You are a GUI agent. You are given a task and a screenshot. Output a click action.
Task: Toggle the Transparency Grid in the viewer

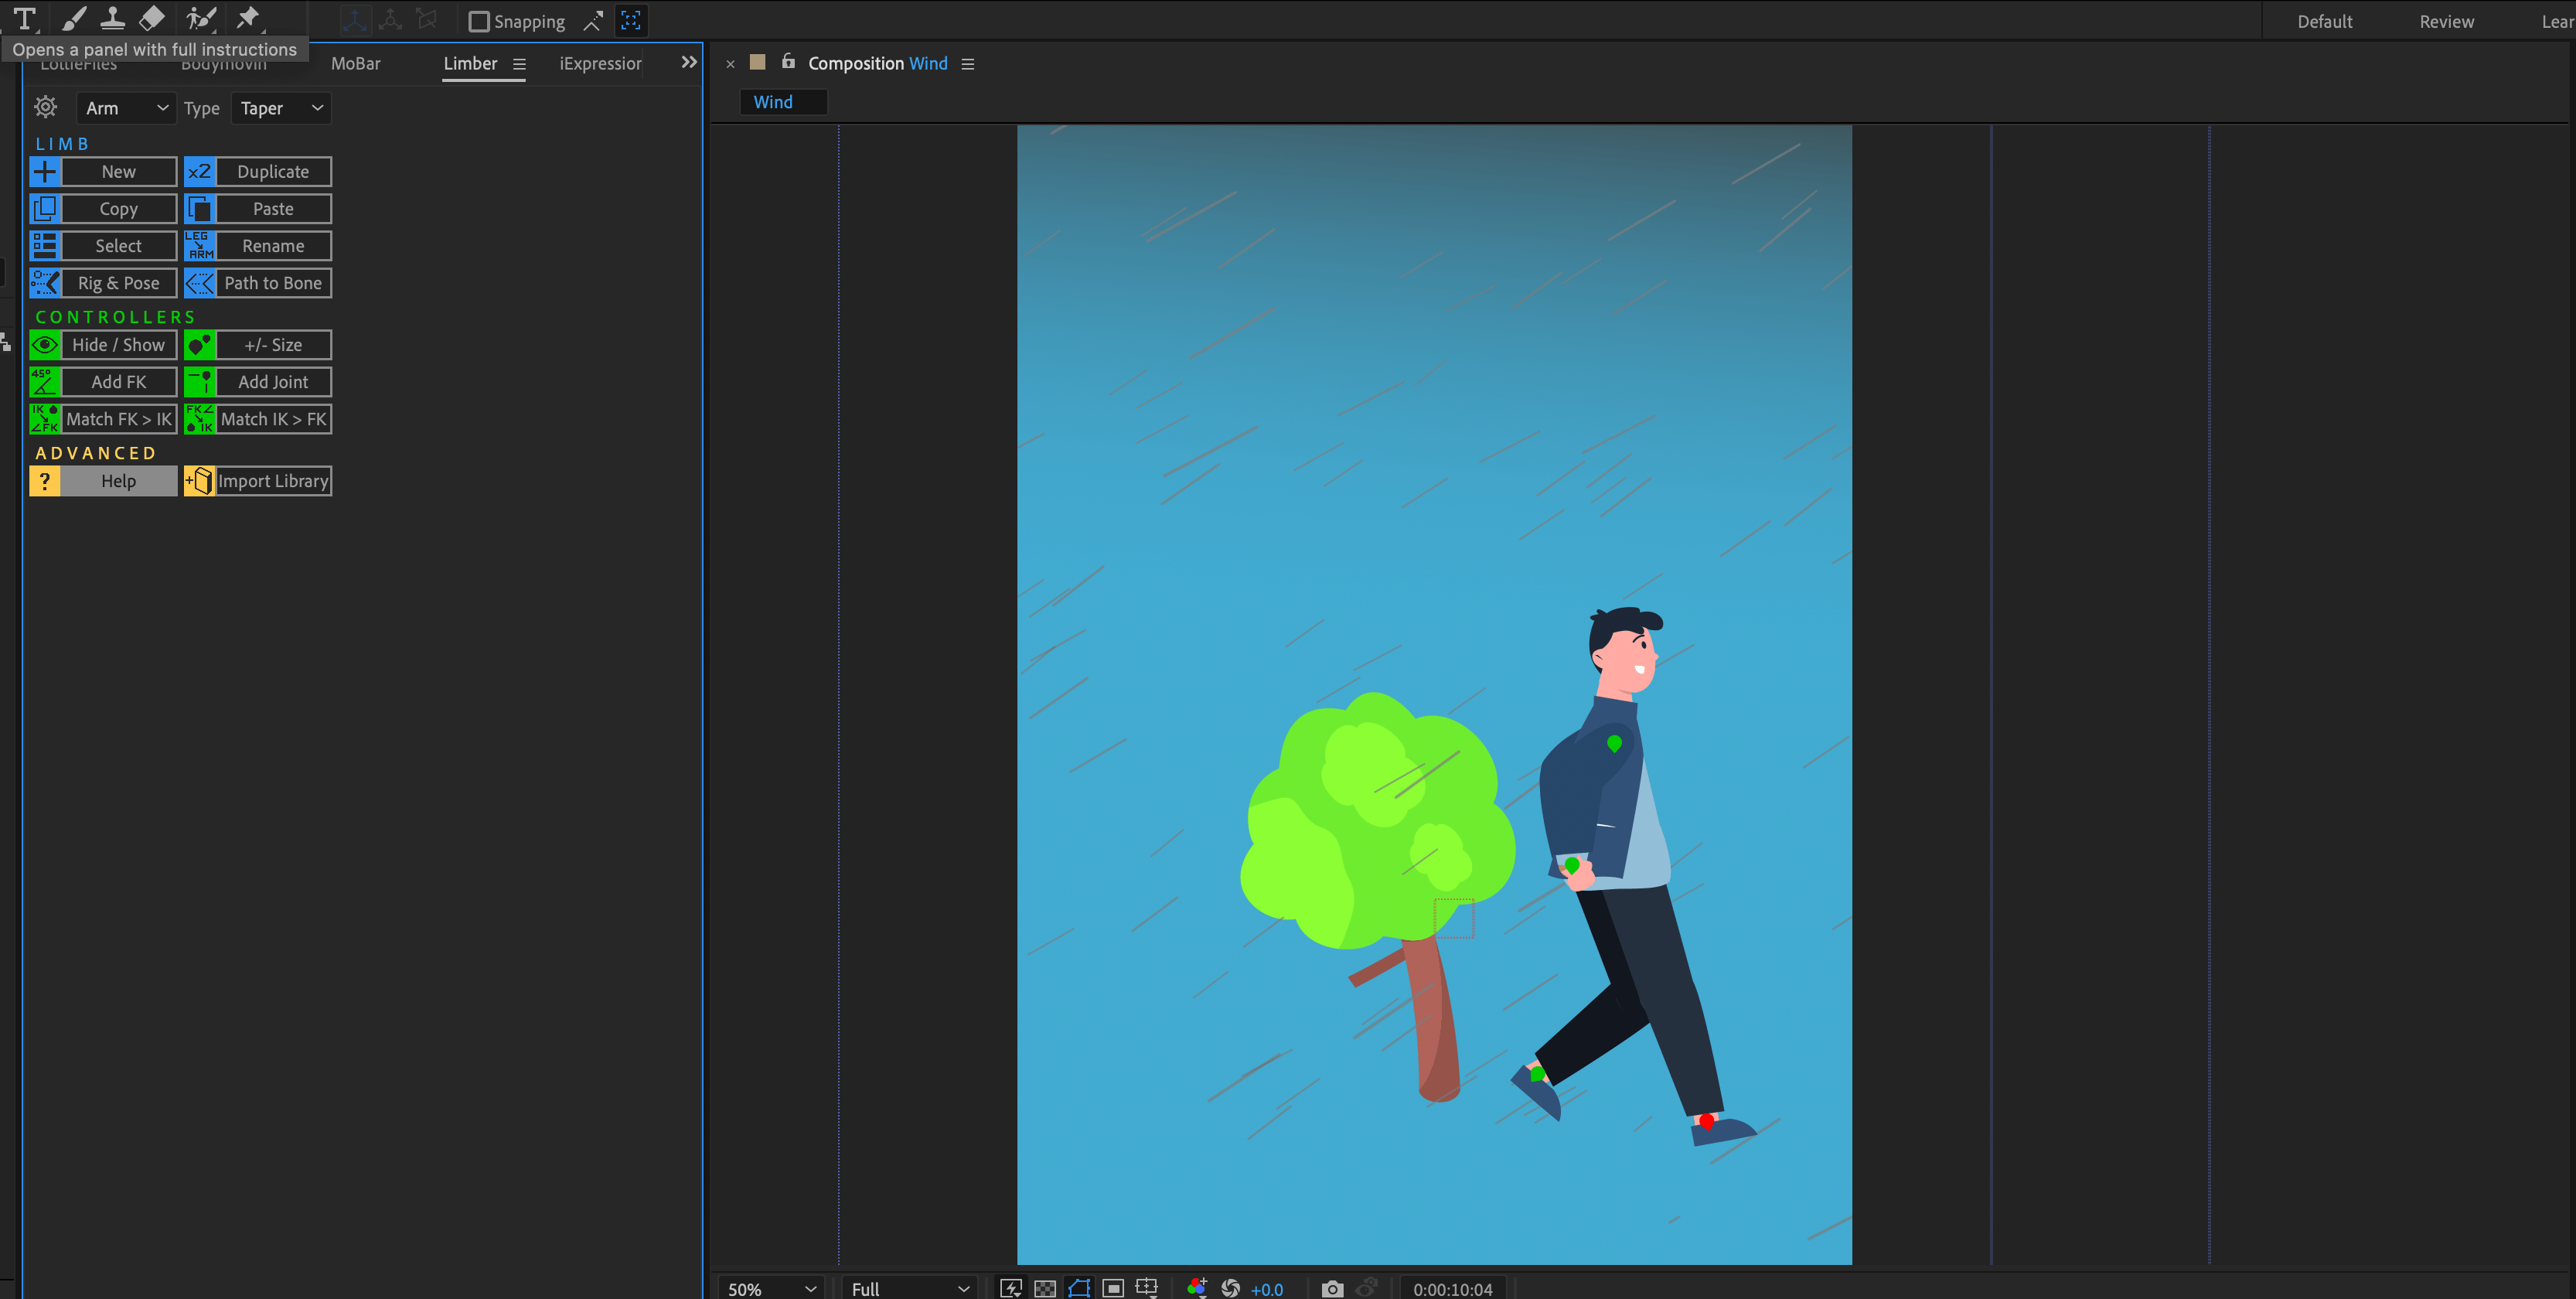tap(1045, 1288)
